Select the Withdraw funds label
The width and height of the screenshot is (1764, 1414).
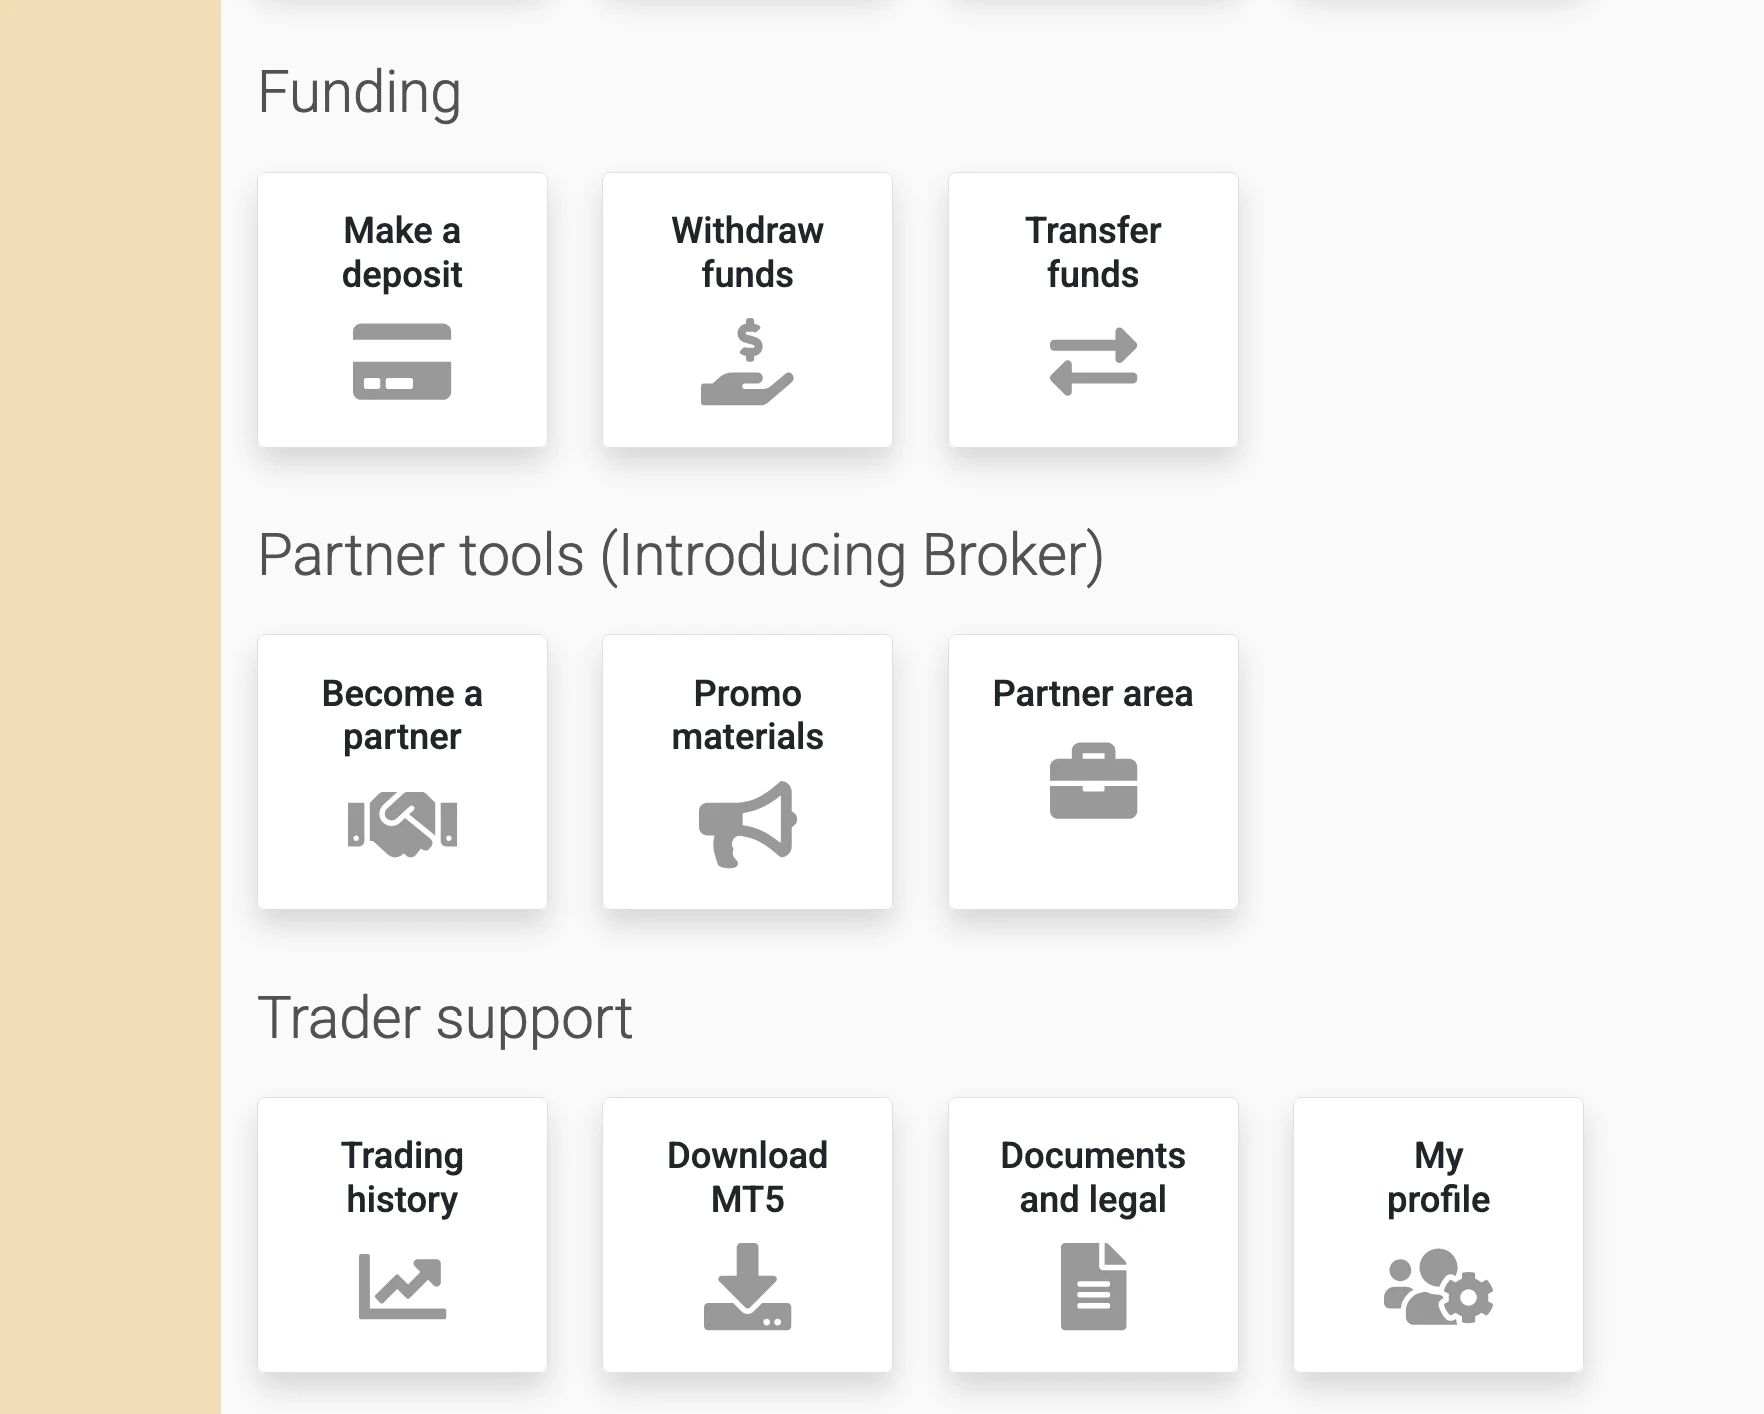(x=747, y=252)
